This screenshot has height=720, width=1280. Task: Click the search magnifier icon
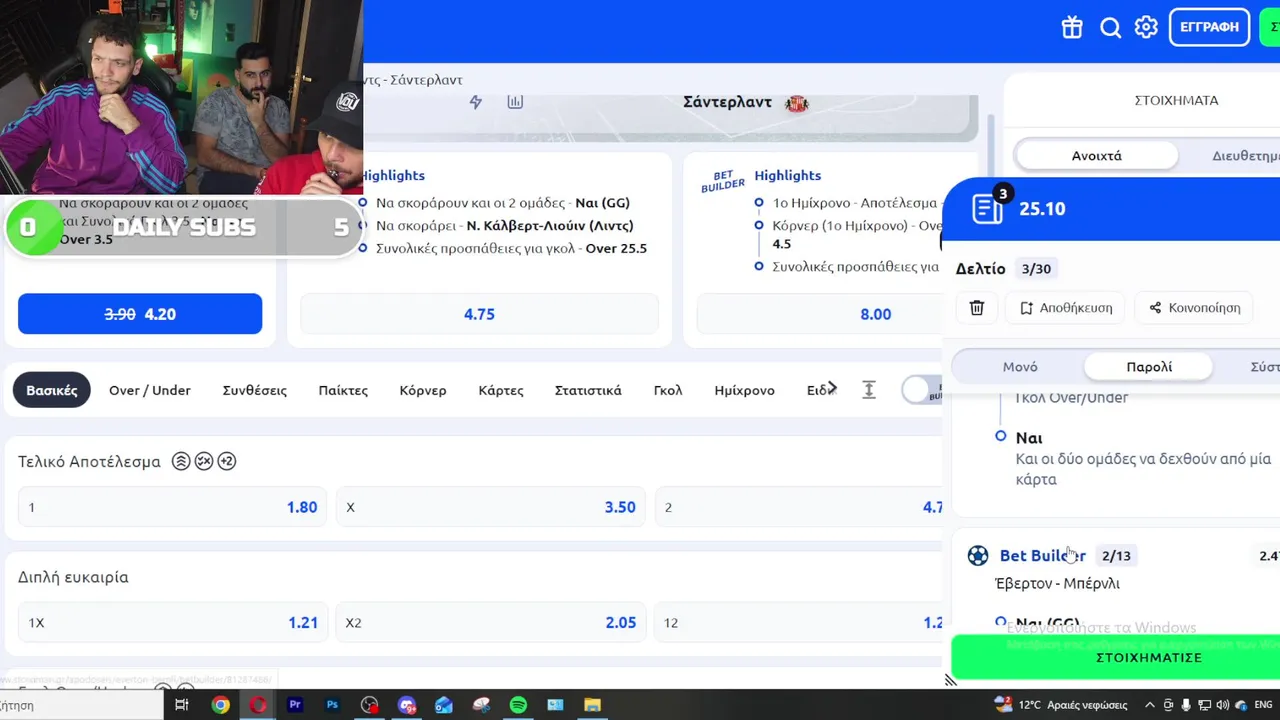(1110, 27)
